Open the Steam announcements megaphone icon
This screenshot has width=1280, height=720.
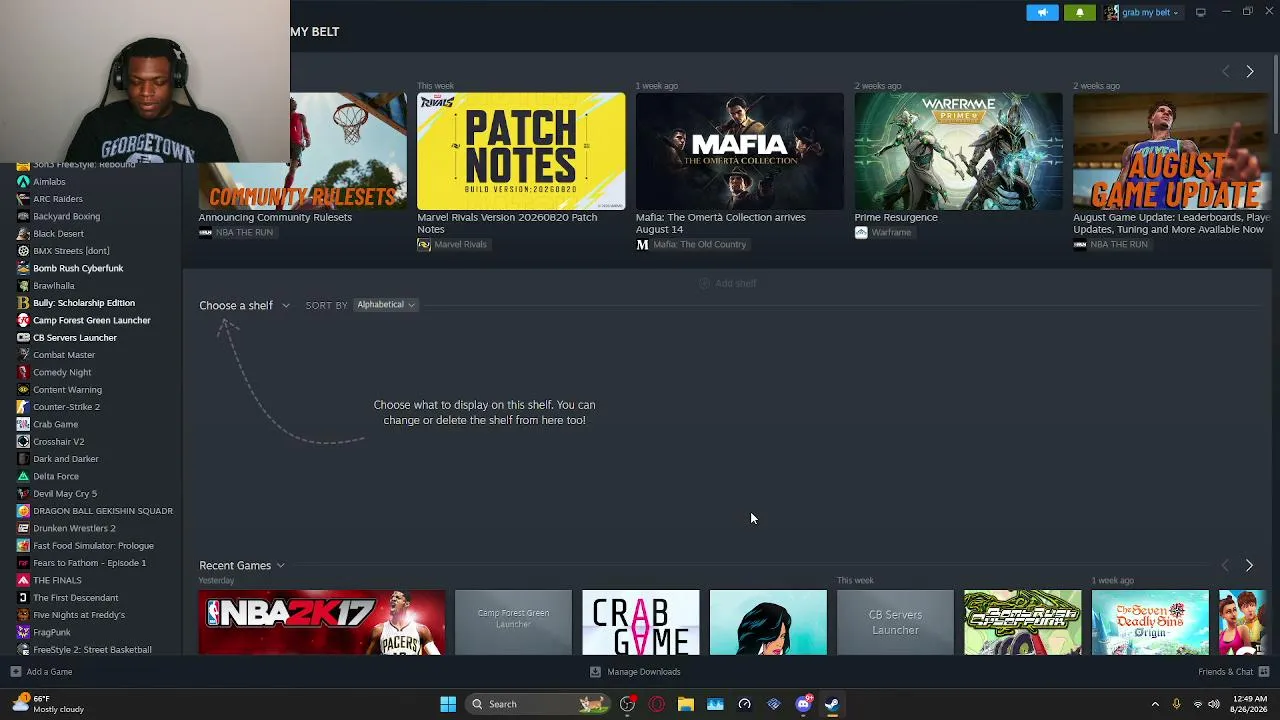(1042, 12)
